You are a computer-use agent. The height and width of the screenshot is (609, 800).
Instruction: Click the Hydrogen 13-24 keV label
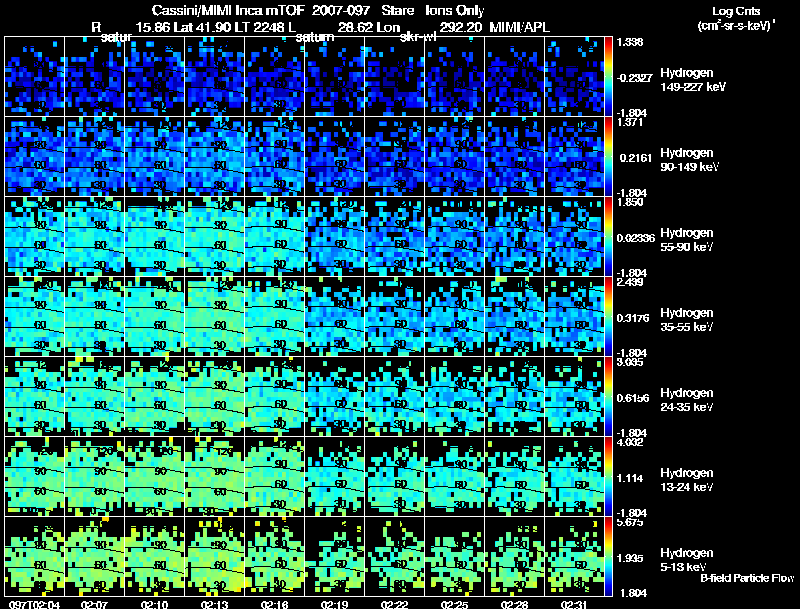687,480
